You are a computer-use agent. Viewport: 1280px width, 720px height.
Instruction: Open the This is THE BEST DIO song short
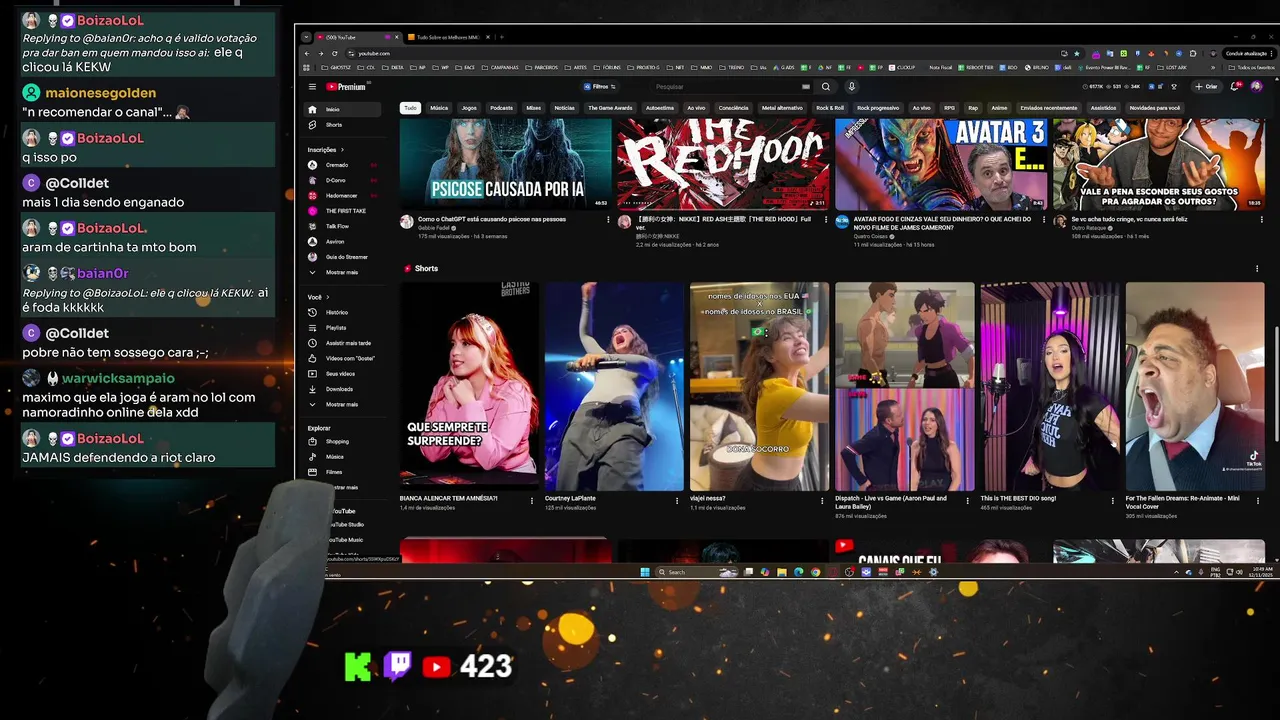[1050, 386]
